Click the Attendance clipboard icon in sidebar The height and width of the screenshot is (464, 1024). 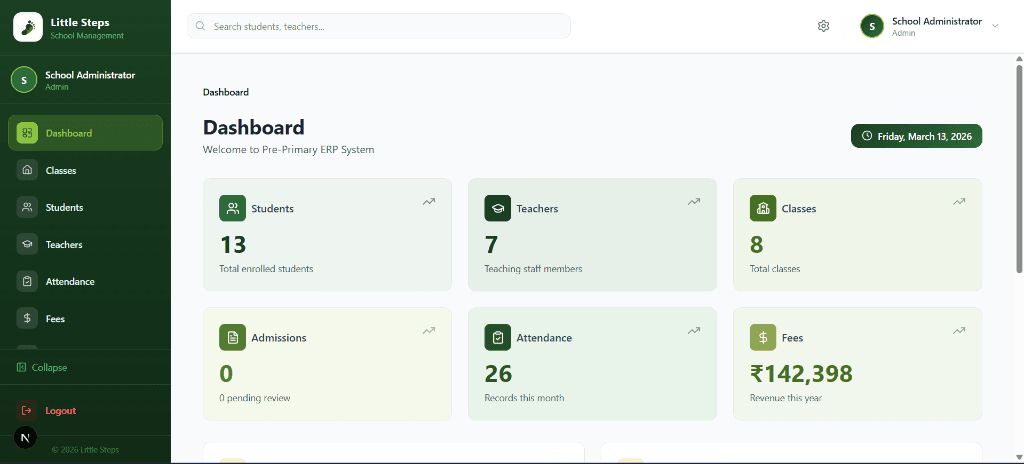pos(27,282)
